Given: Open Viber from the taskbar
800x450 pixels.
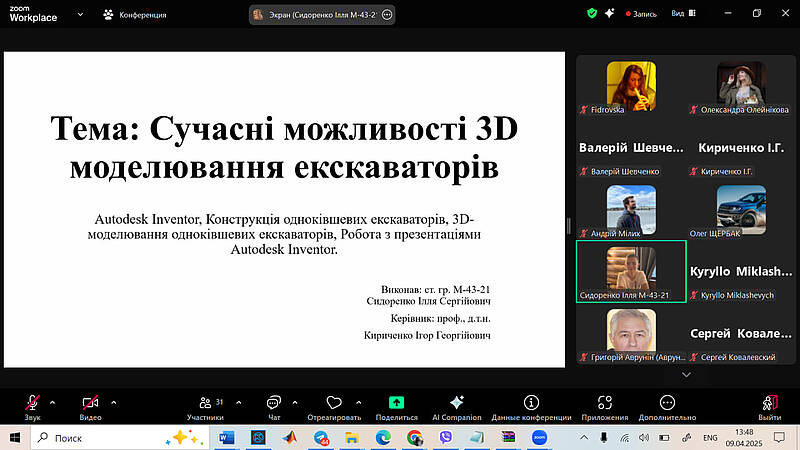Looking at the screenshot, I should click(x=445, y=438).
